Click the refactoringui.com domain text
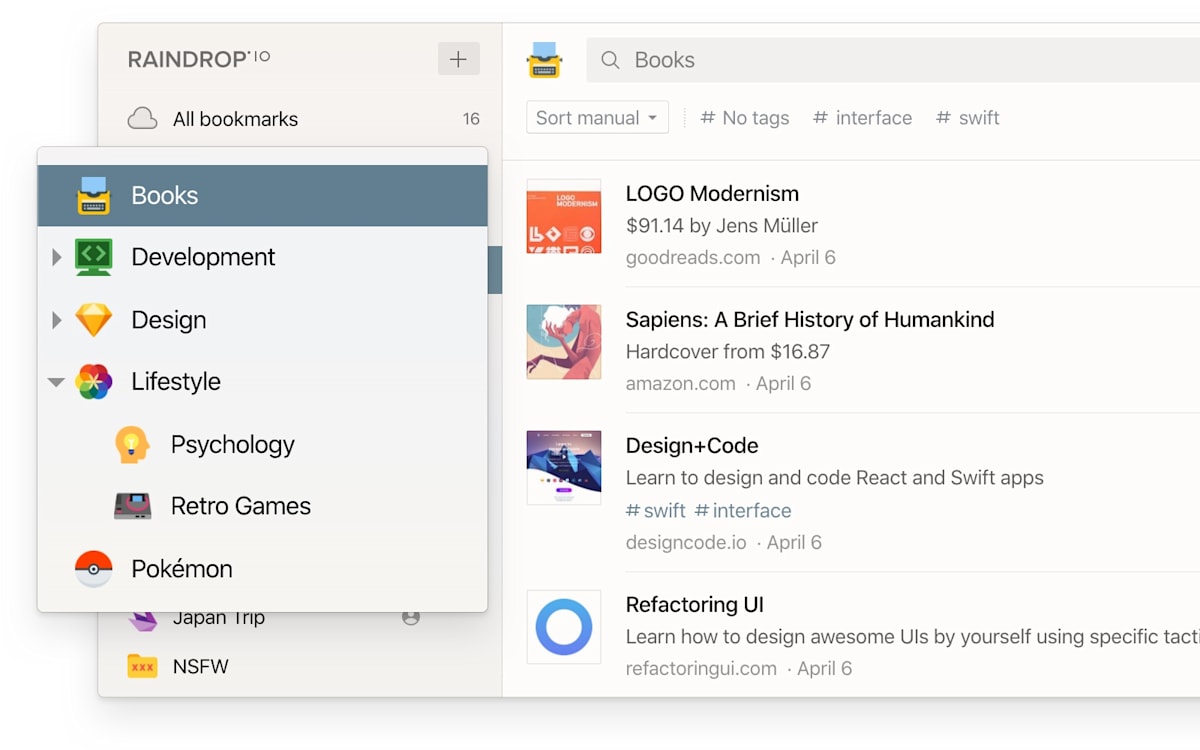The height and width of the screenshot is (750, 1200). click(x=701, y=669)
